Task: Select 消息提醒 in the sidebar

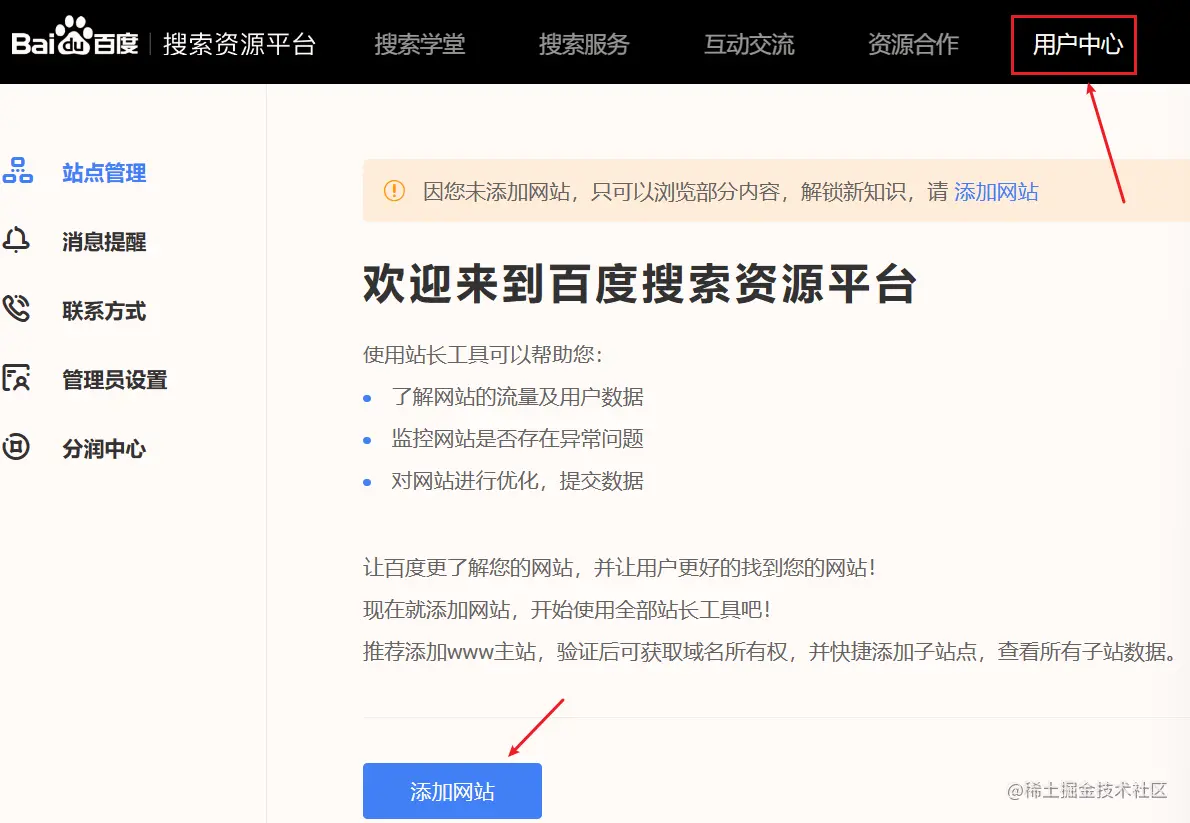Action: click(x=104, y=242)
